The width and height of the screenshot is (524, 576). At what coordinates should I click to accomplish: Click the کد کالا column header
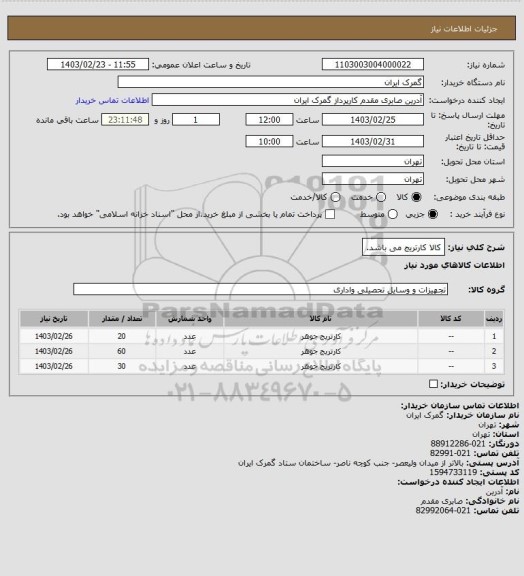point(451,319)
